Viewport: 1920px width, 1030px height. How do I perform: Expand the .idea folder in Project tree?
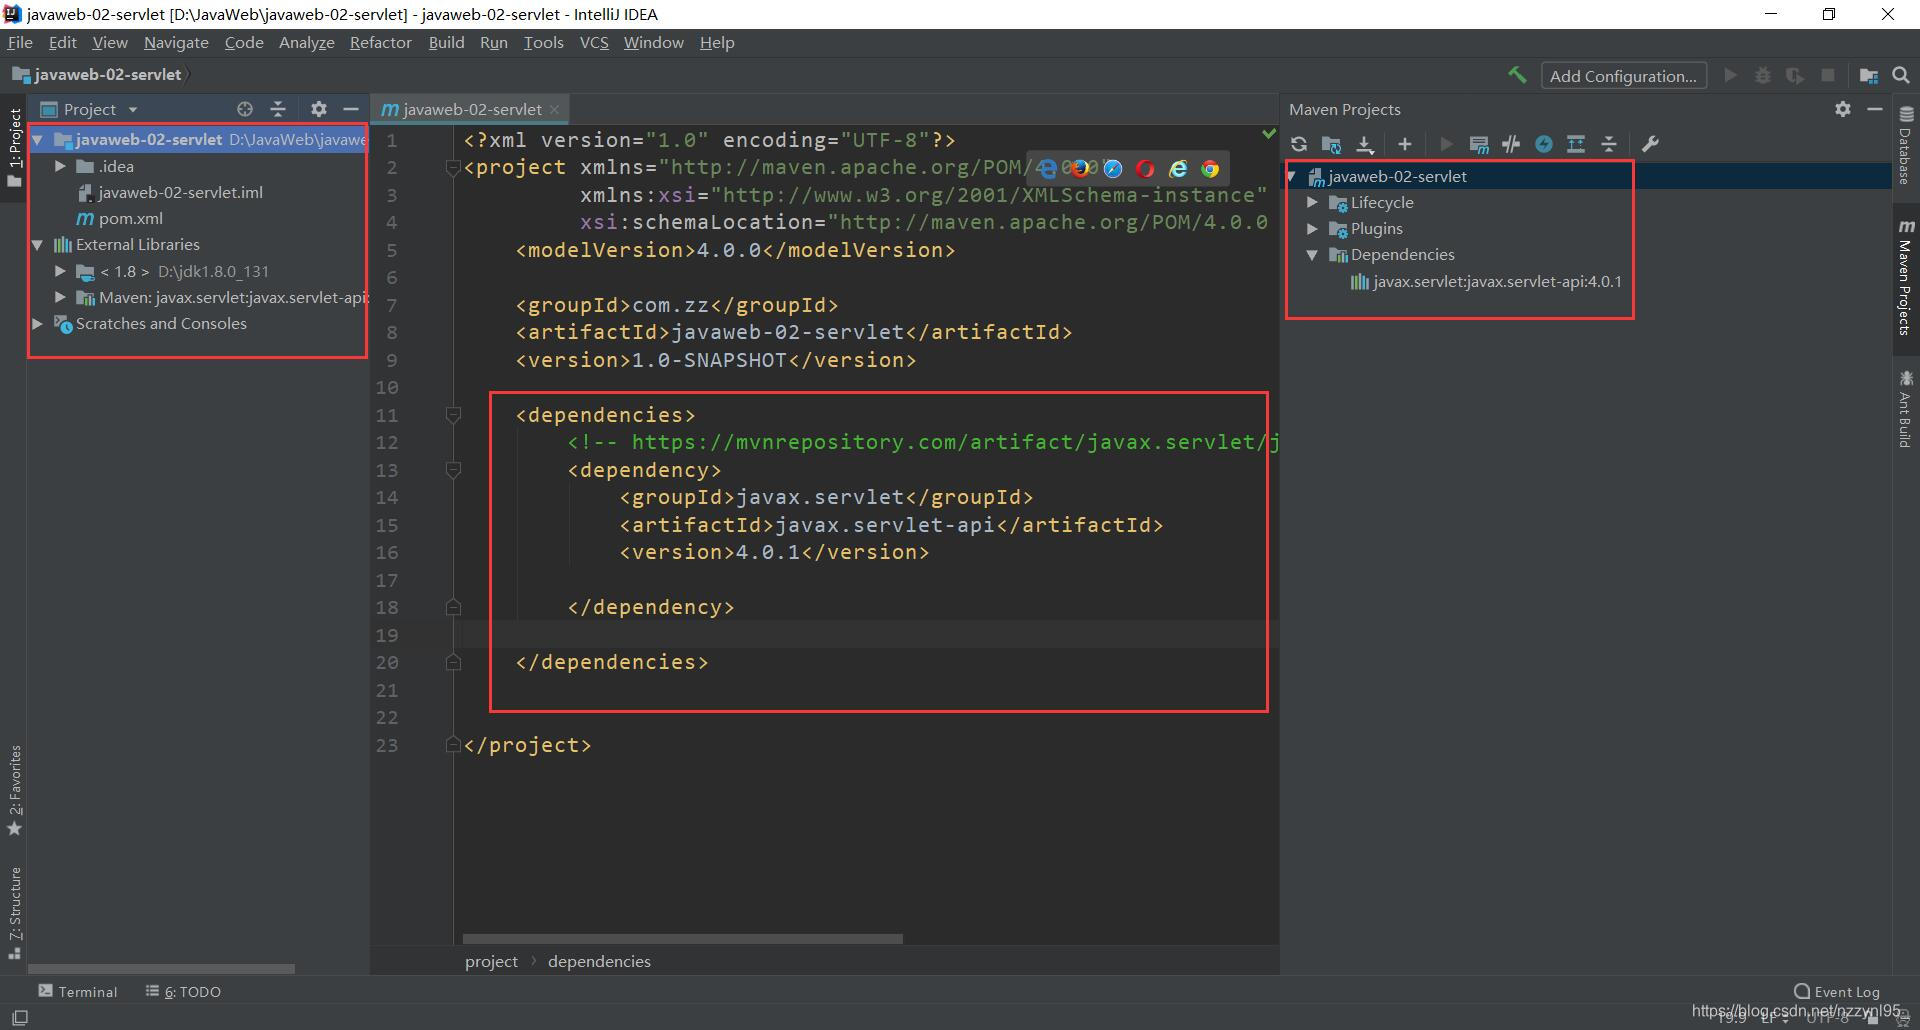tap(60, 166)
